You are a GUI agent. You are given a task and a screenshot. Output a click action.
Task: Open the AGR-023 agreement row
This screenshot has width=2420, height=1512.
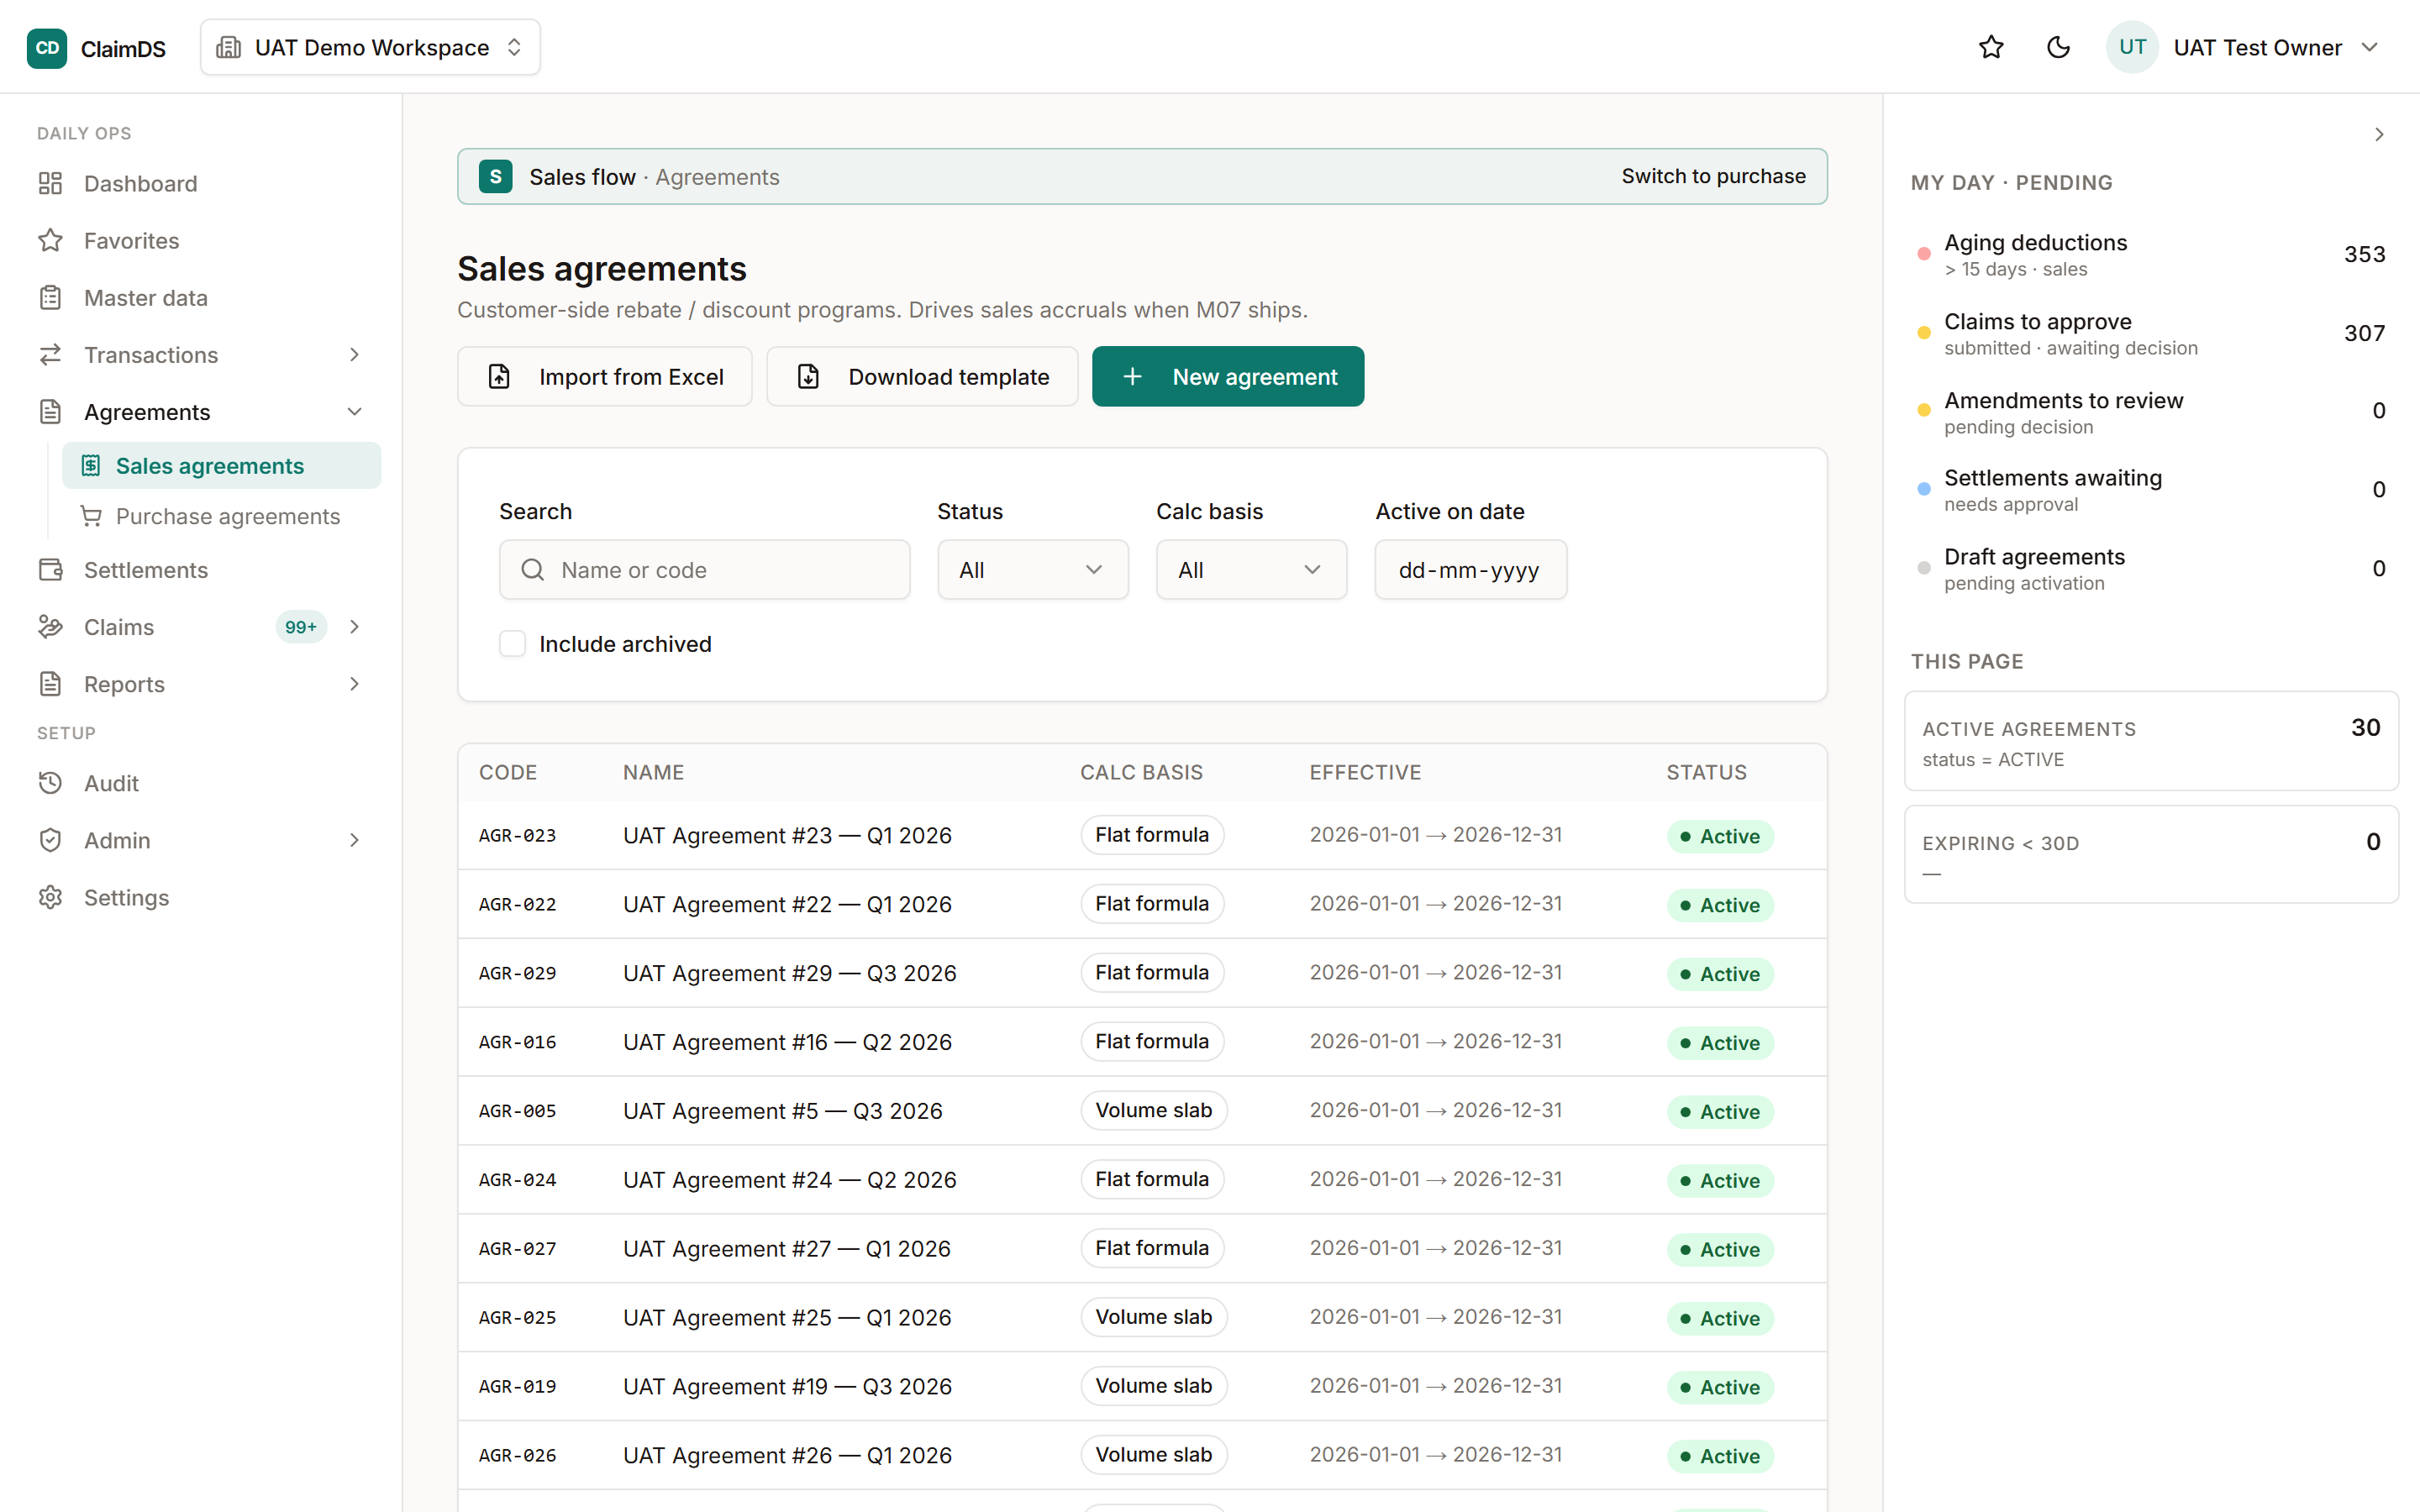click(x=1142, y=835)
